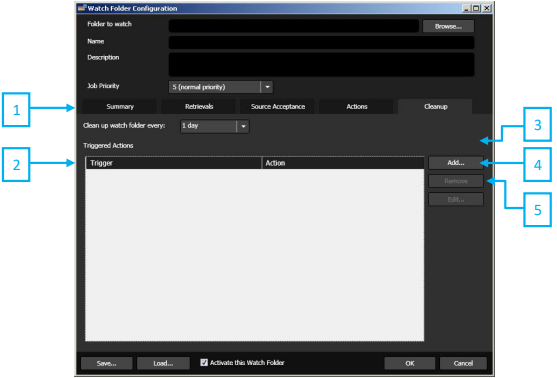The height and width of the screenshot is (378, 557).
Task: Maximize the Watch Folder Configuration window
Action: [x=477, y=8]
